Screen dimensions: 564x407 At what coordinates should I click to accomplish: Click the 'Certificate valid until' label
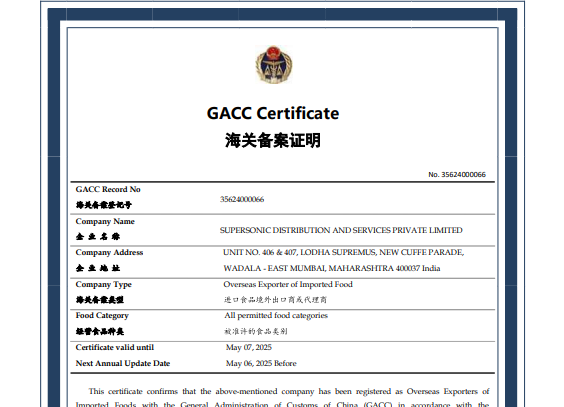click(x=115, y=347)
